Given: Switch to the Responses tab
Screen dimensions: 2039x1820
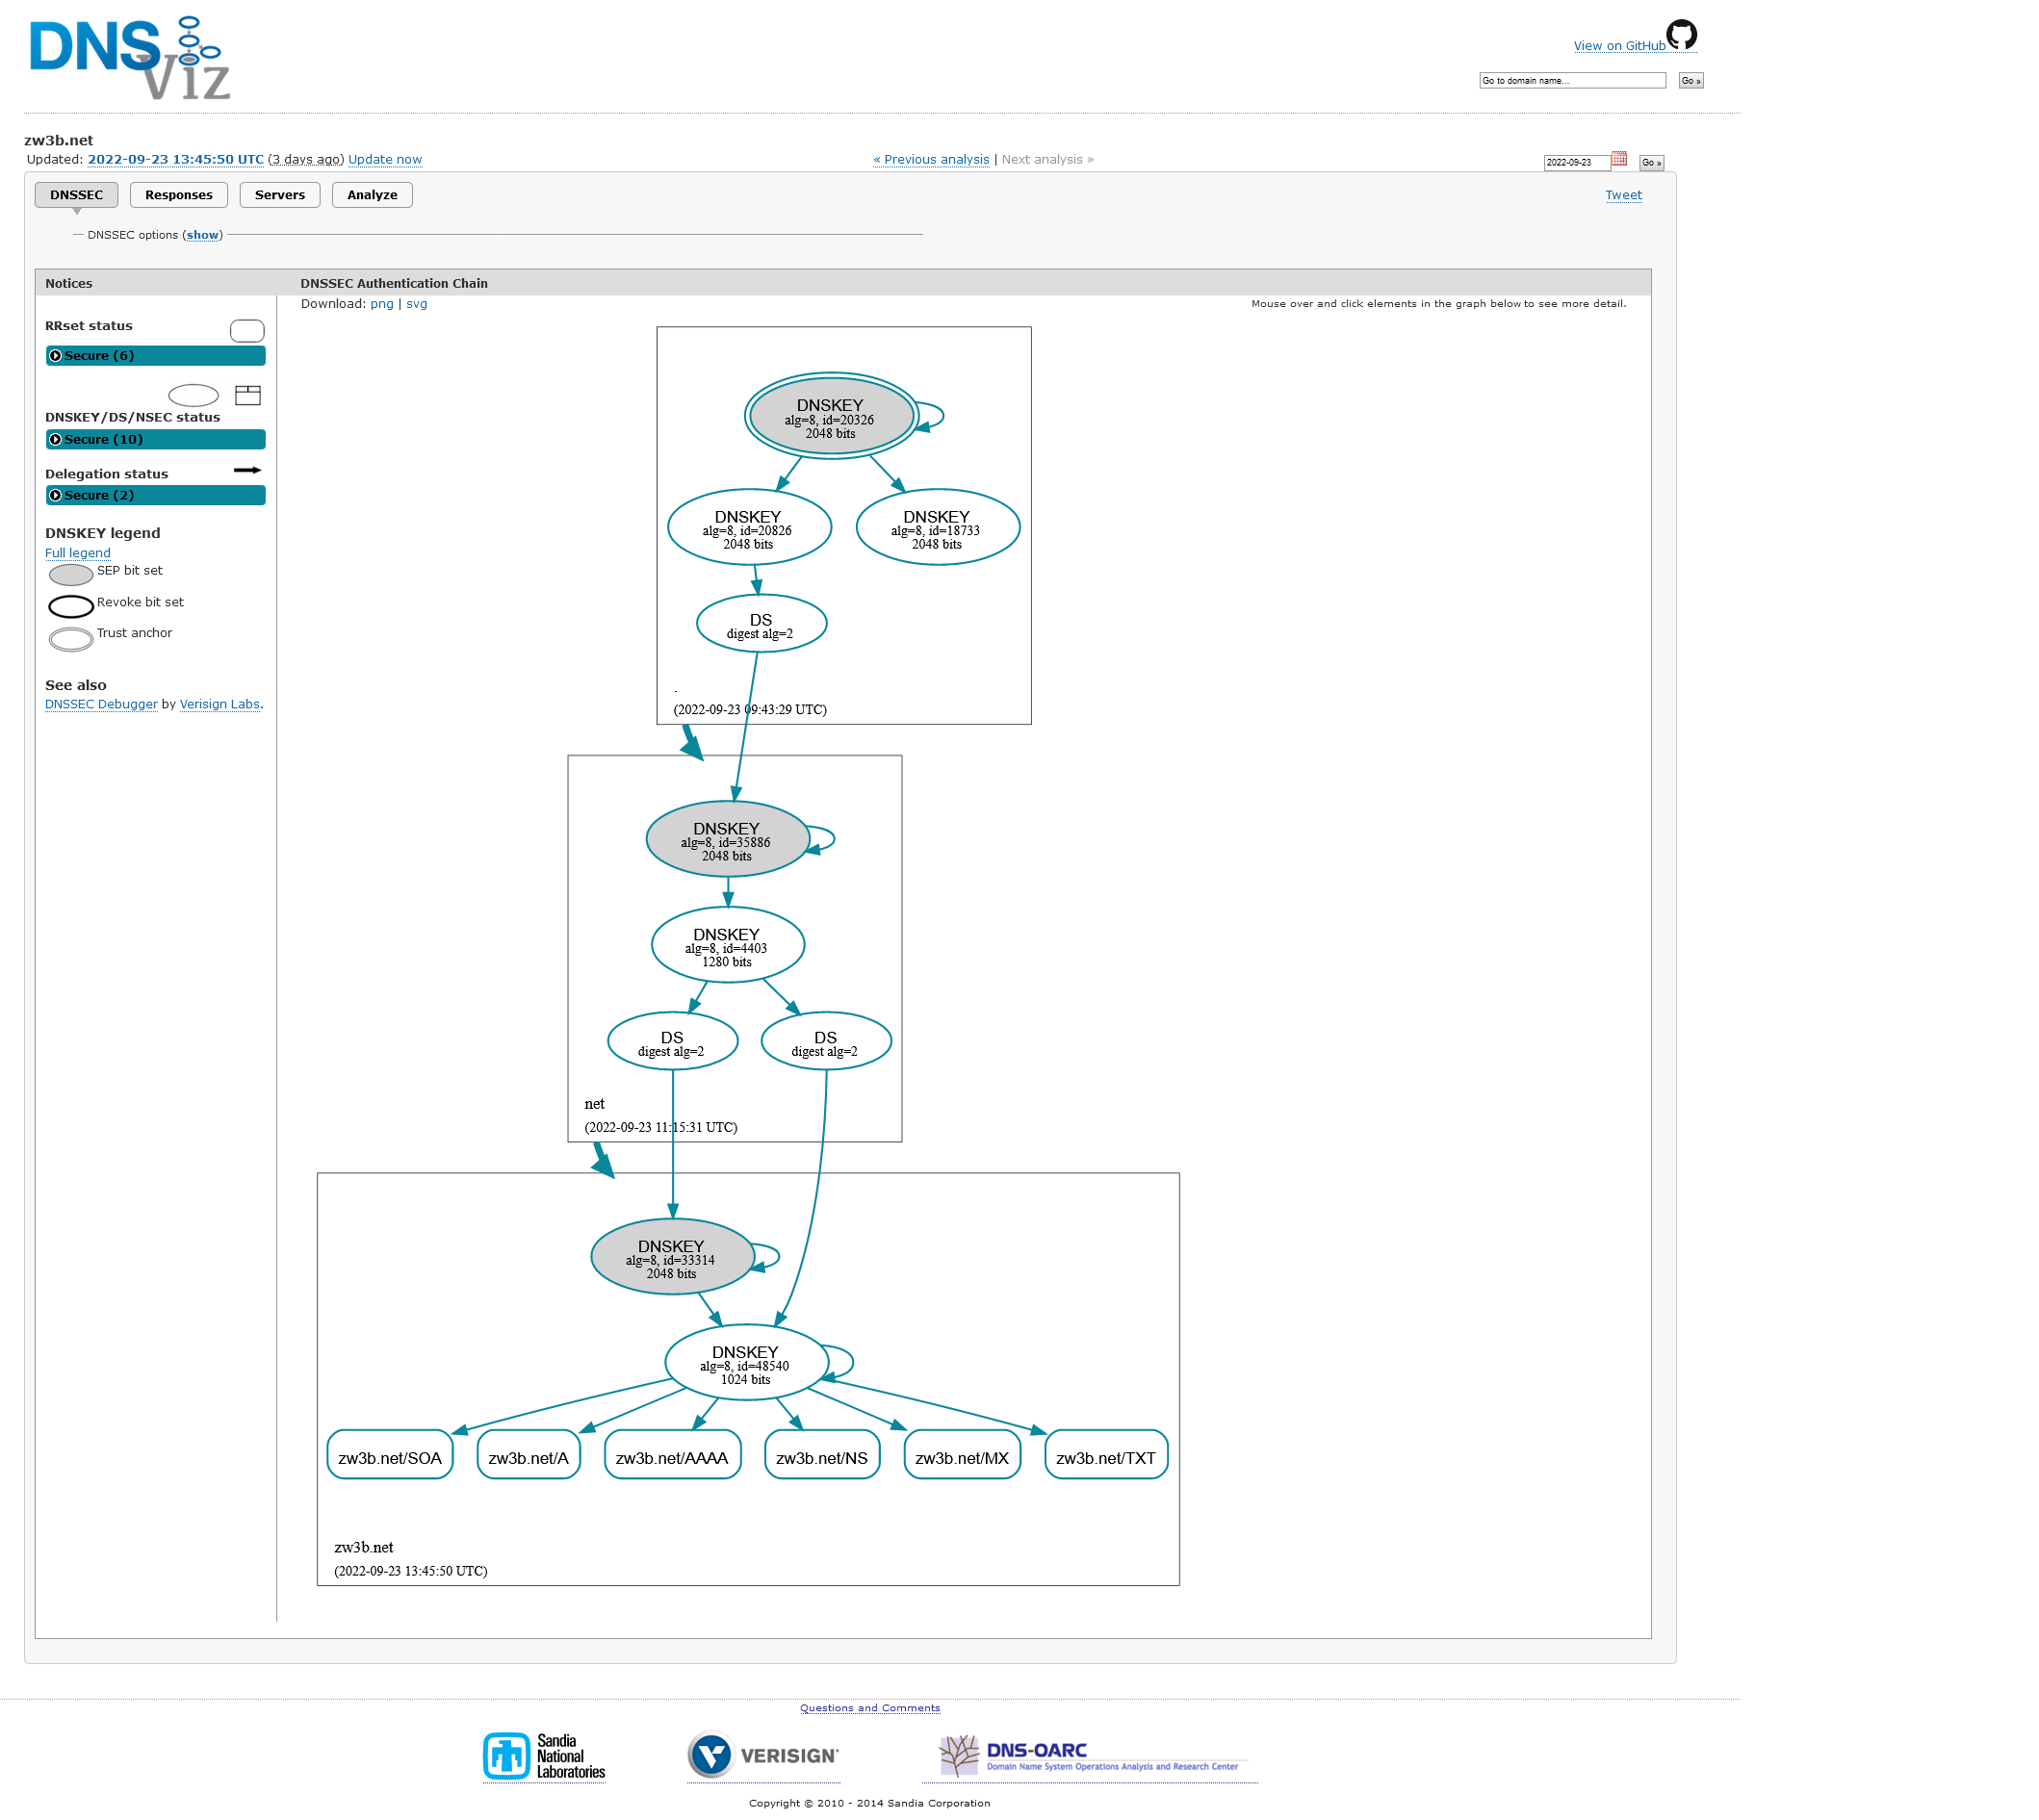Looking at the screenshot, I should pyautogui.click(x=179, y=195).
